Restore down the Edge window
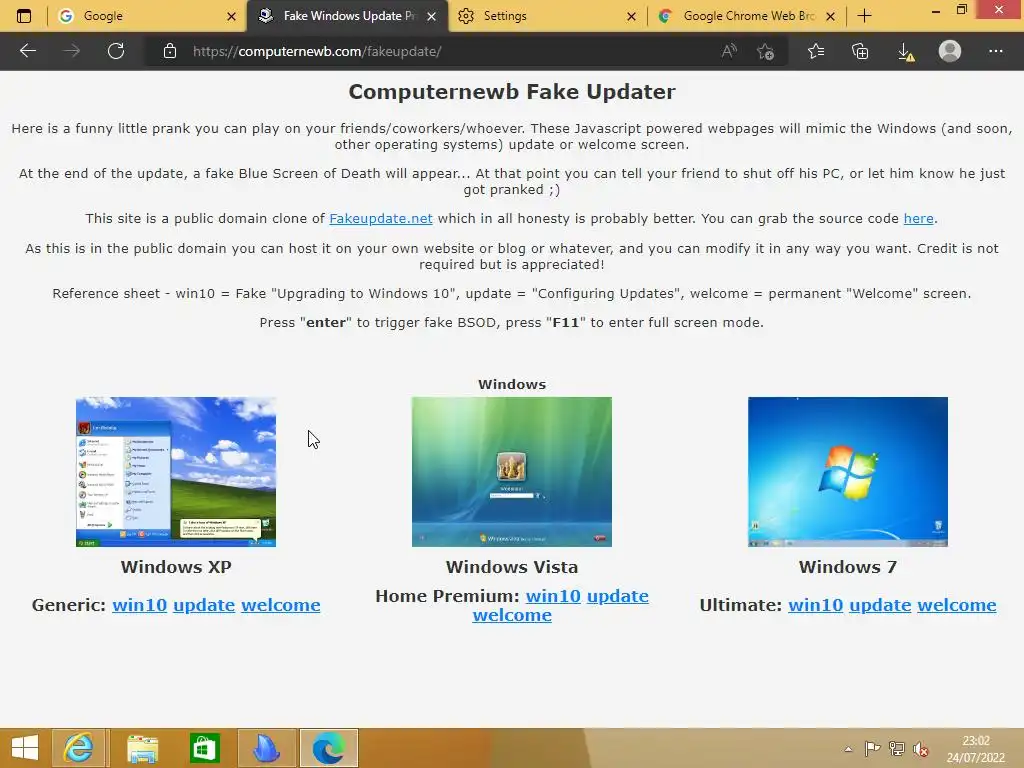This screenshot has width=1024, height=768. click(x=961, y=10)
